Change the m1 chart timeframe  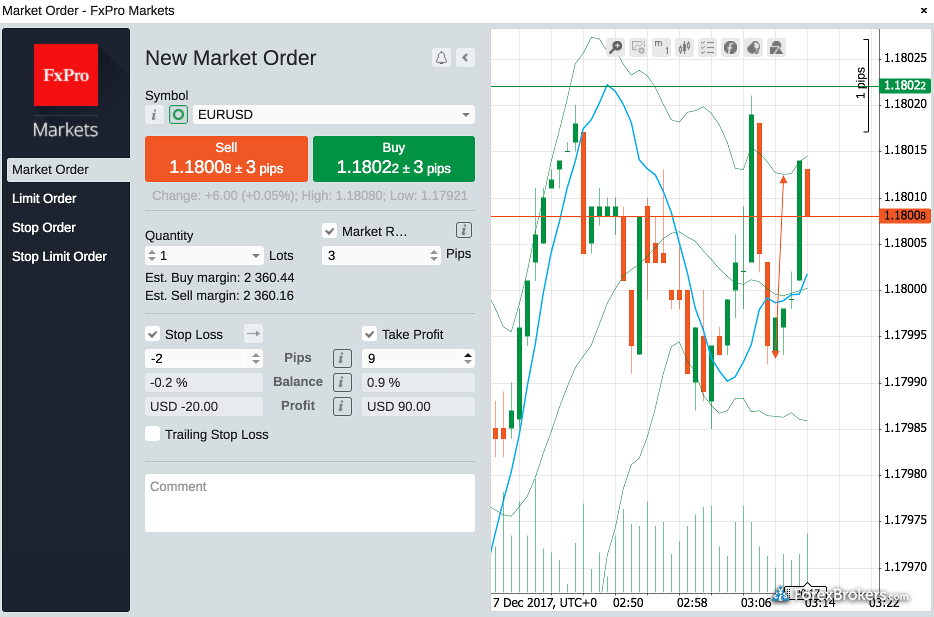point(661,47)
